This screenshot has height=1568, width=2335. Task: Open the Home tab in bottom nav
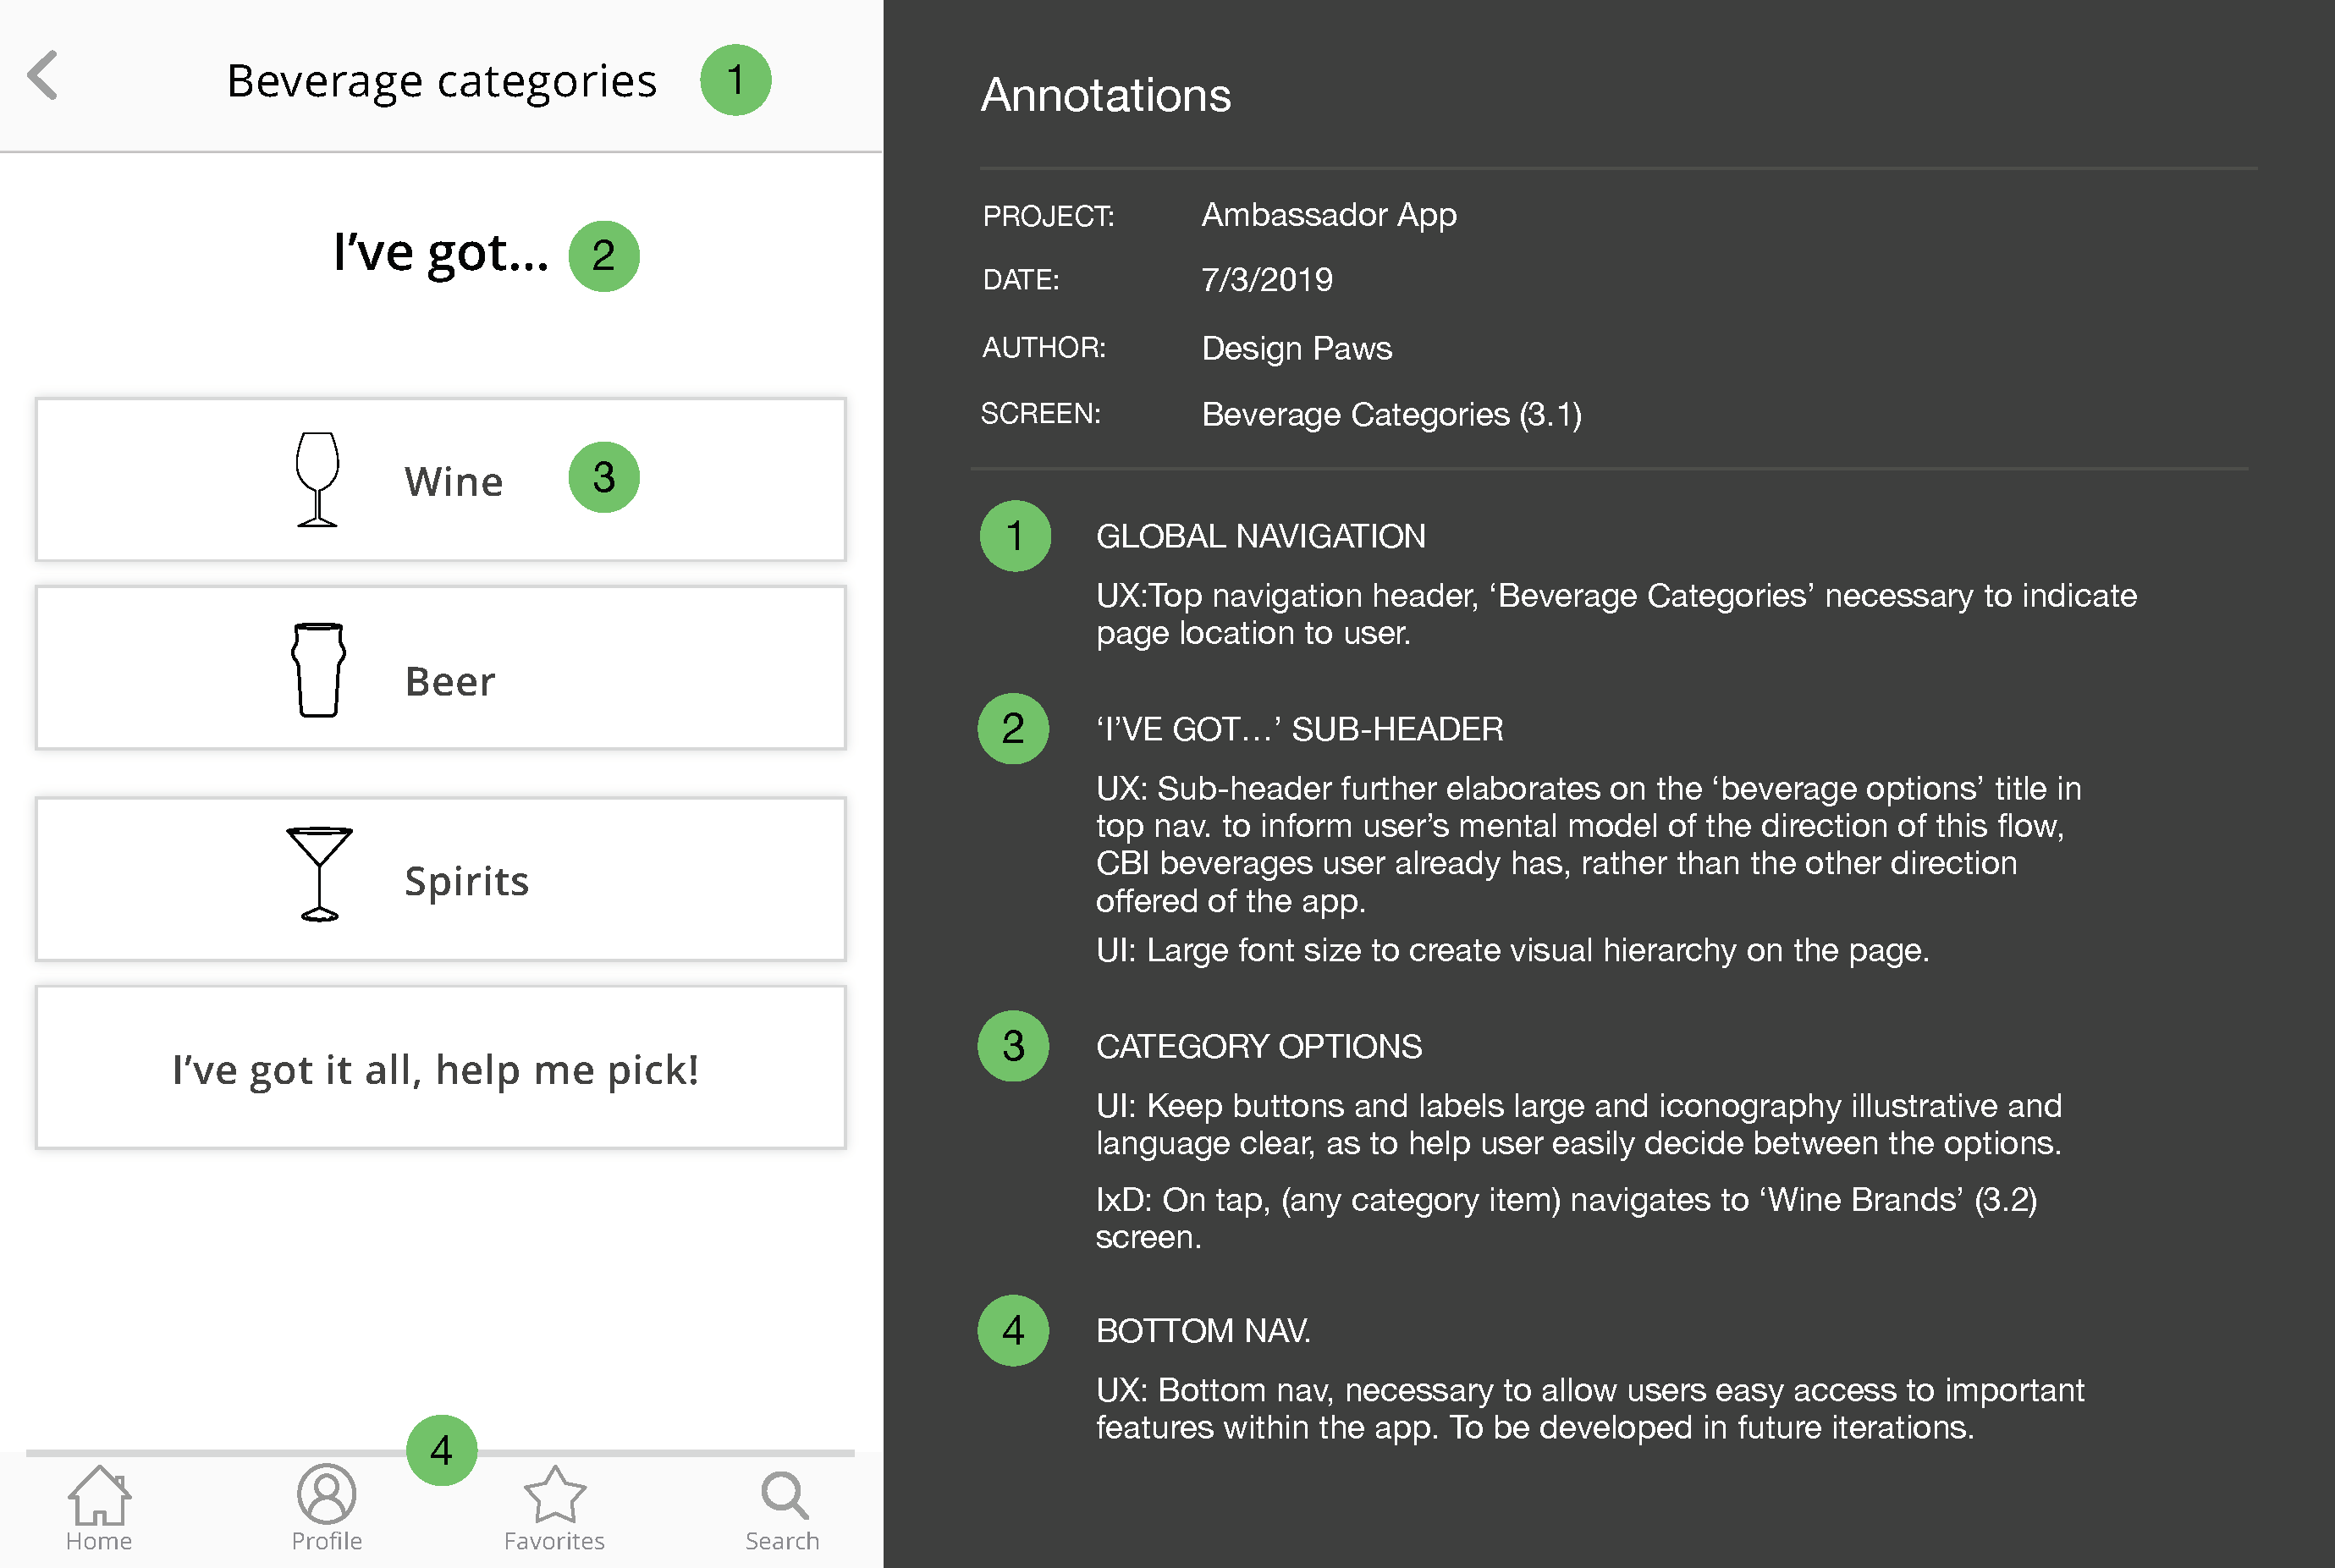pos(99,1508)
